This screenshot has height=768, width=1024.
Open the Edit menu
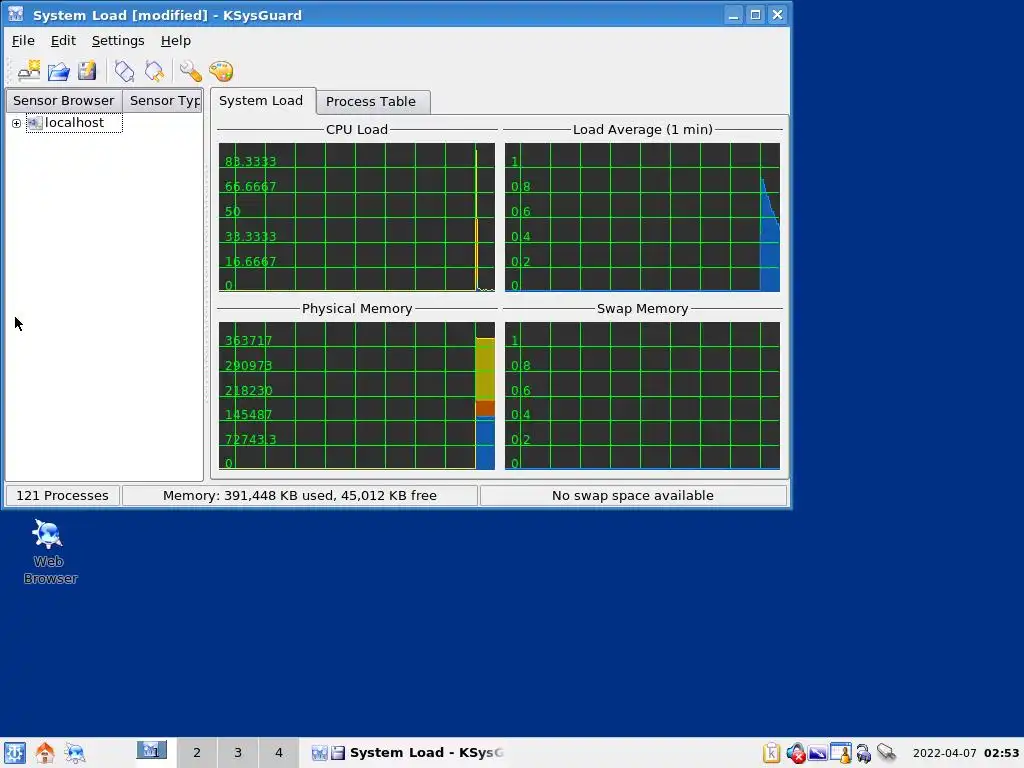pos(63,40)
